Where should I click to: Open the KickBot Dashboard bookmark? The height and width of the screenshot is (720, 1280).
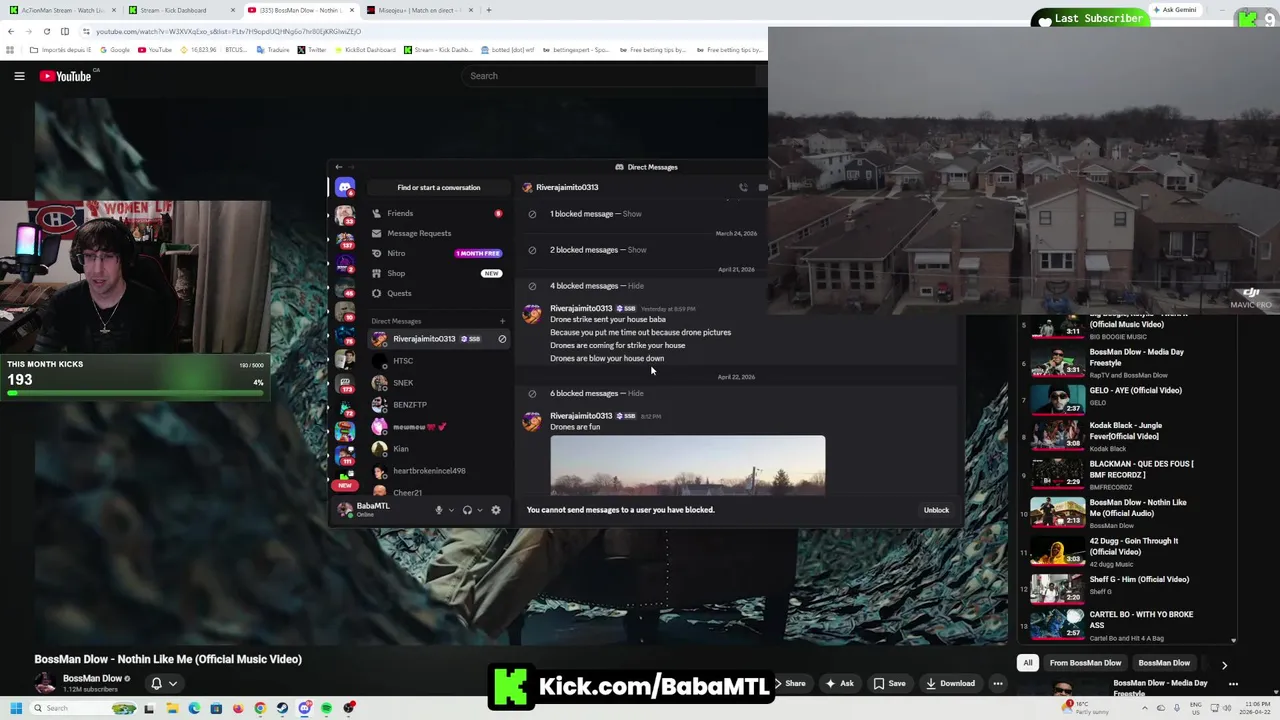(366, 49)
